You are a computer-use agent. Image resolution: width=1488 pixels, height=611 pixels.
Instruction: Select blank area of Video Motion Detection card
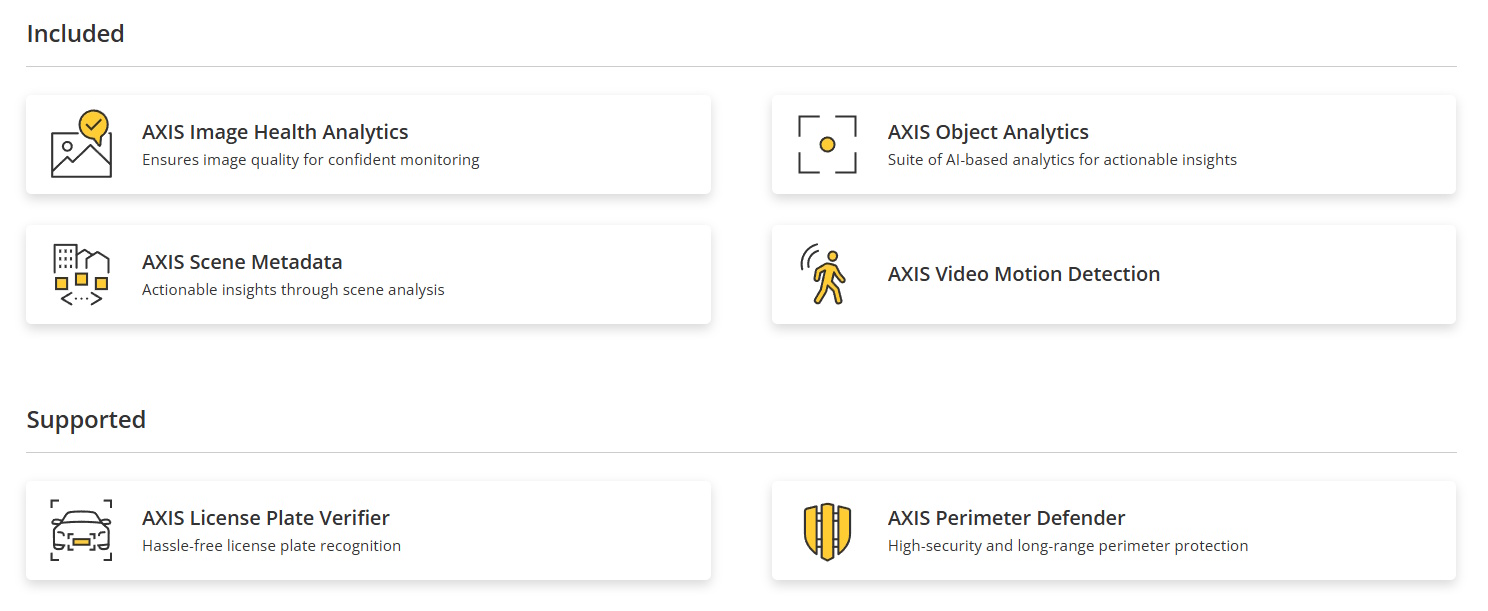(x=1300, y=274)
